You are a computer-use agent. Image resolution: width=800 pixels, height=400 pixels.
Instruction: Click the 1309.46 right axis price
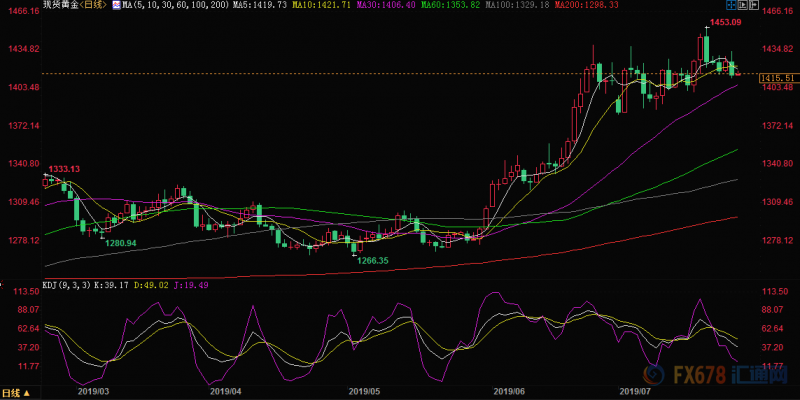coord(777,202)
